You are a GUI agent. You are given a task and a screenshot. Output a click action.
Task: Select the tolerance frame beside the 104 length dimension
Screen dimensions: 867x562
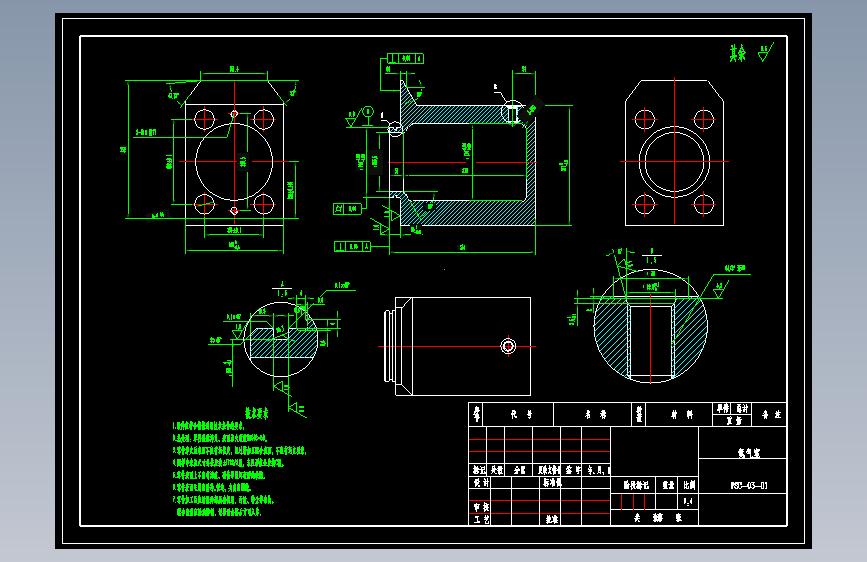[x=352, y=247]
